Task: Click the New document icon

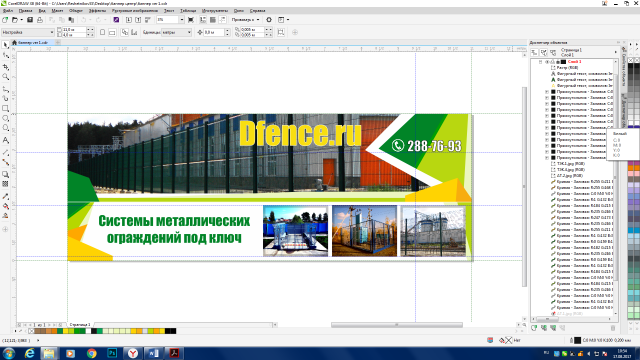Action: coord(5,20)
